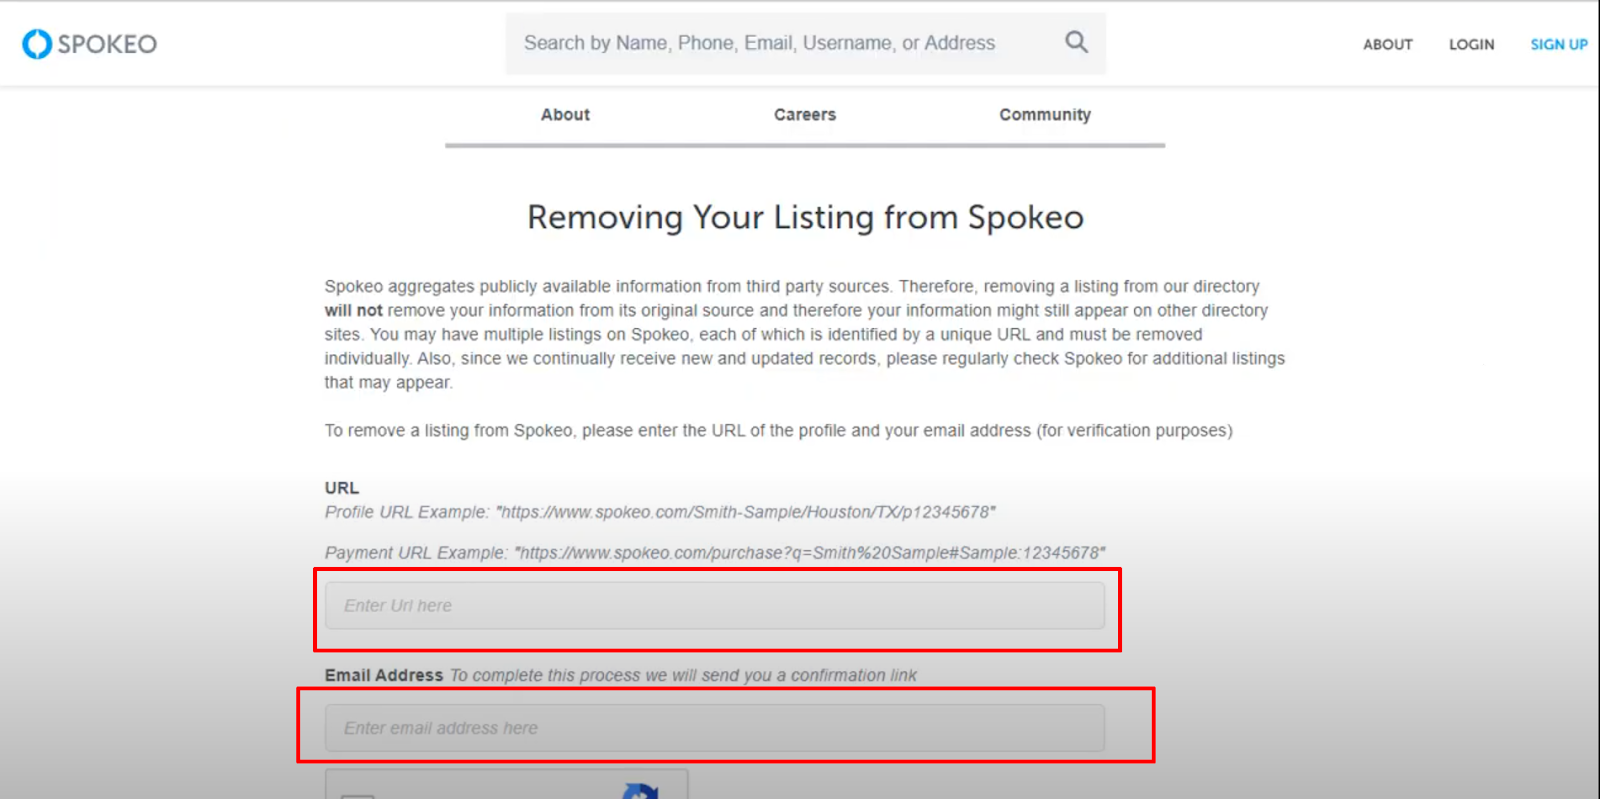Tick the reCAPTCHA checkbox
This screenshot has height=799, width=1600.
tap(357, 796)
